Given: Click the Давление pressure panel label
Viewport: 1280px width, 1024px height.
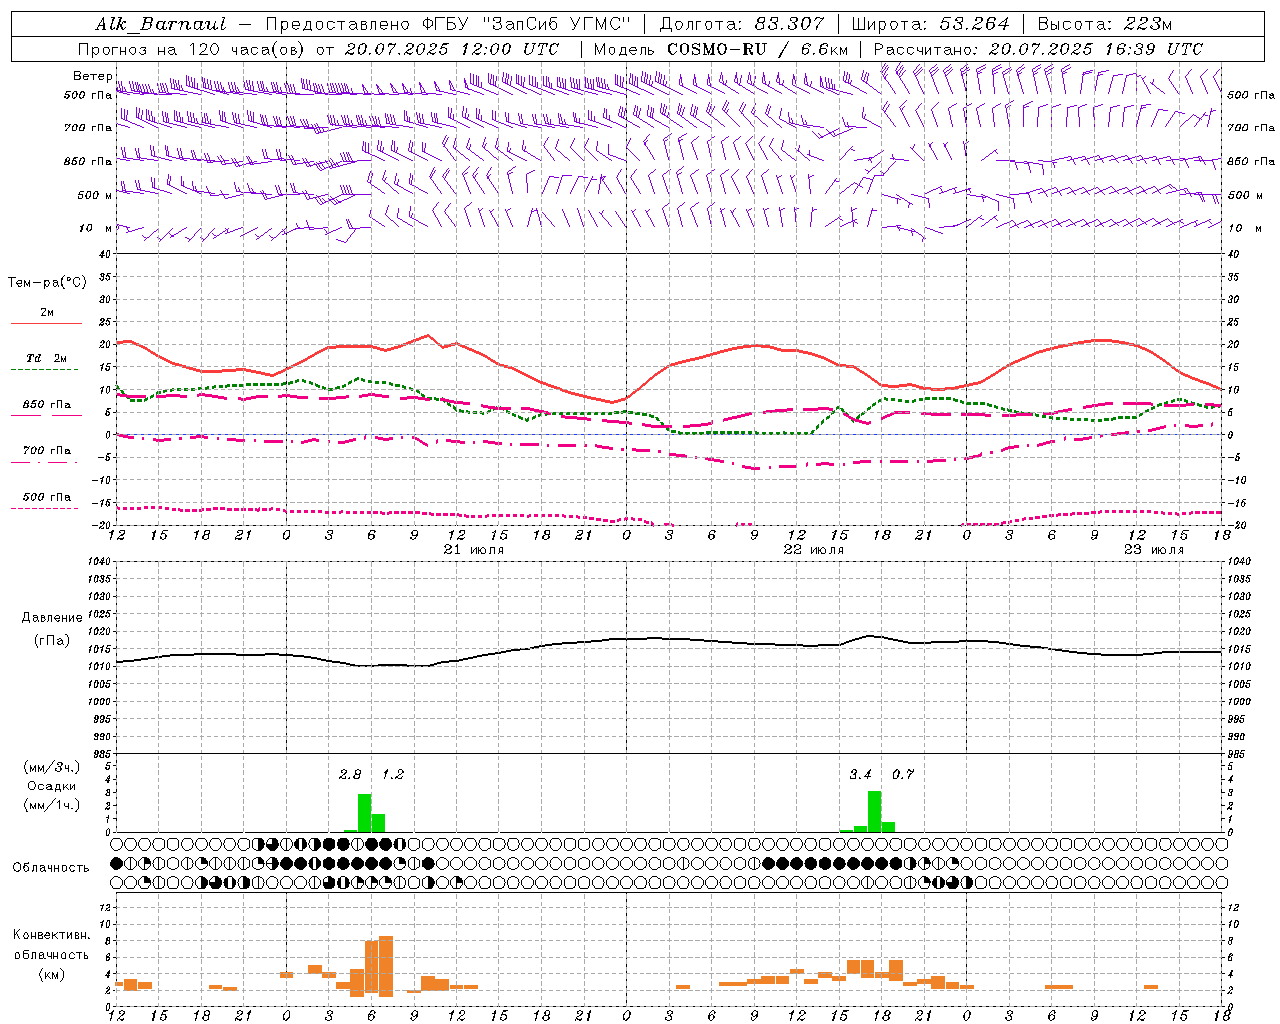Looking at the screenshot, I should [x=51, y=618].
